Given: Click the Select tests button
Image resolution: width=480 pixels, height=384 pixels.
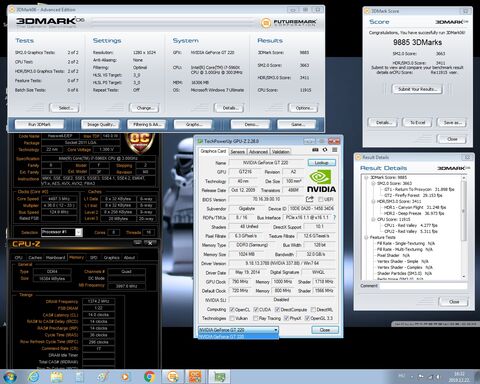Looking at the screenshot, I should [x=64, y=108].
